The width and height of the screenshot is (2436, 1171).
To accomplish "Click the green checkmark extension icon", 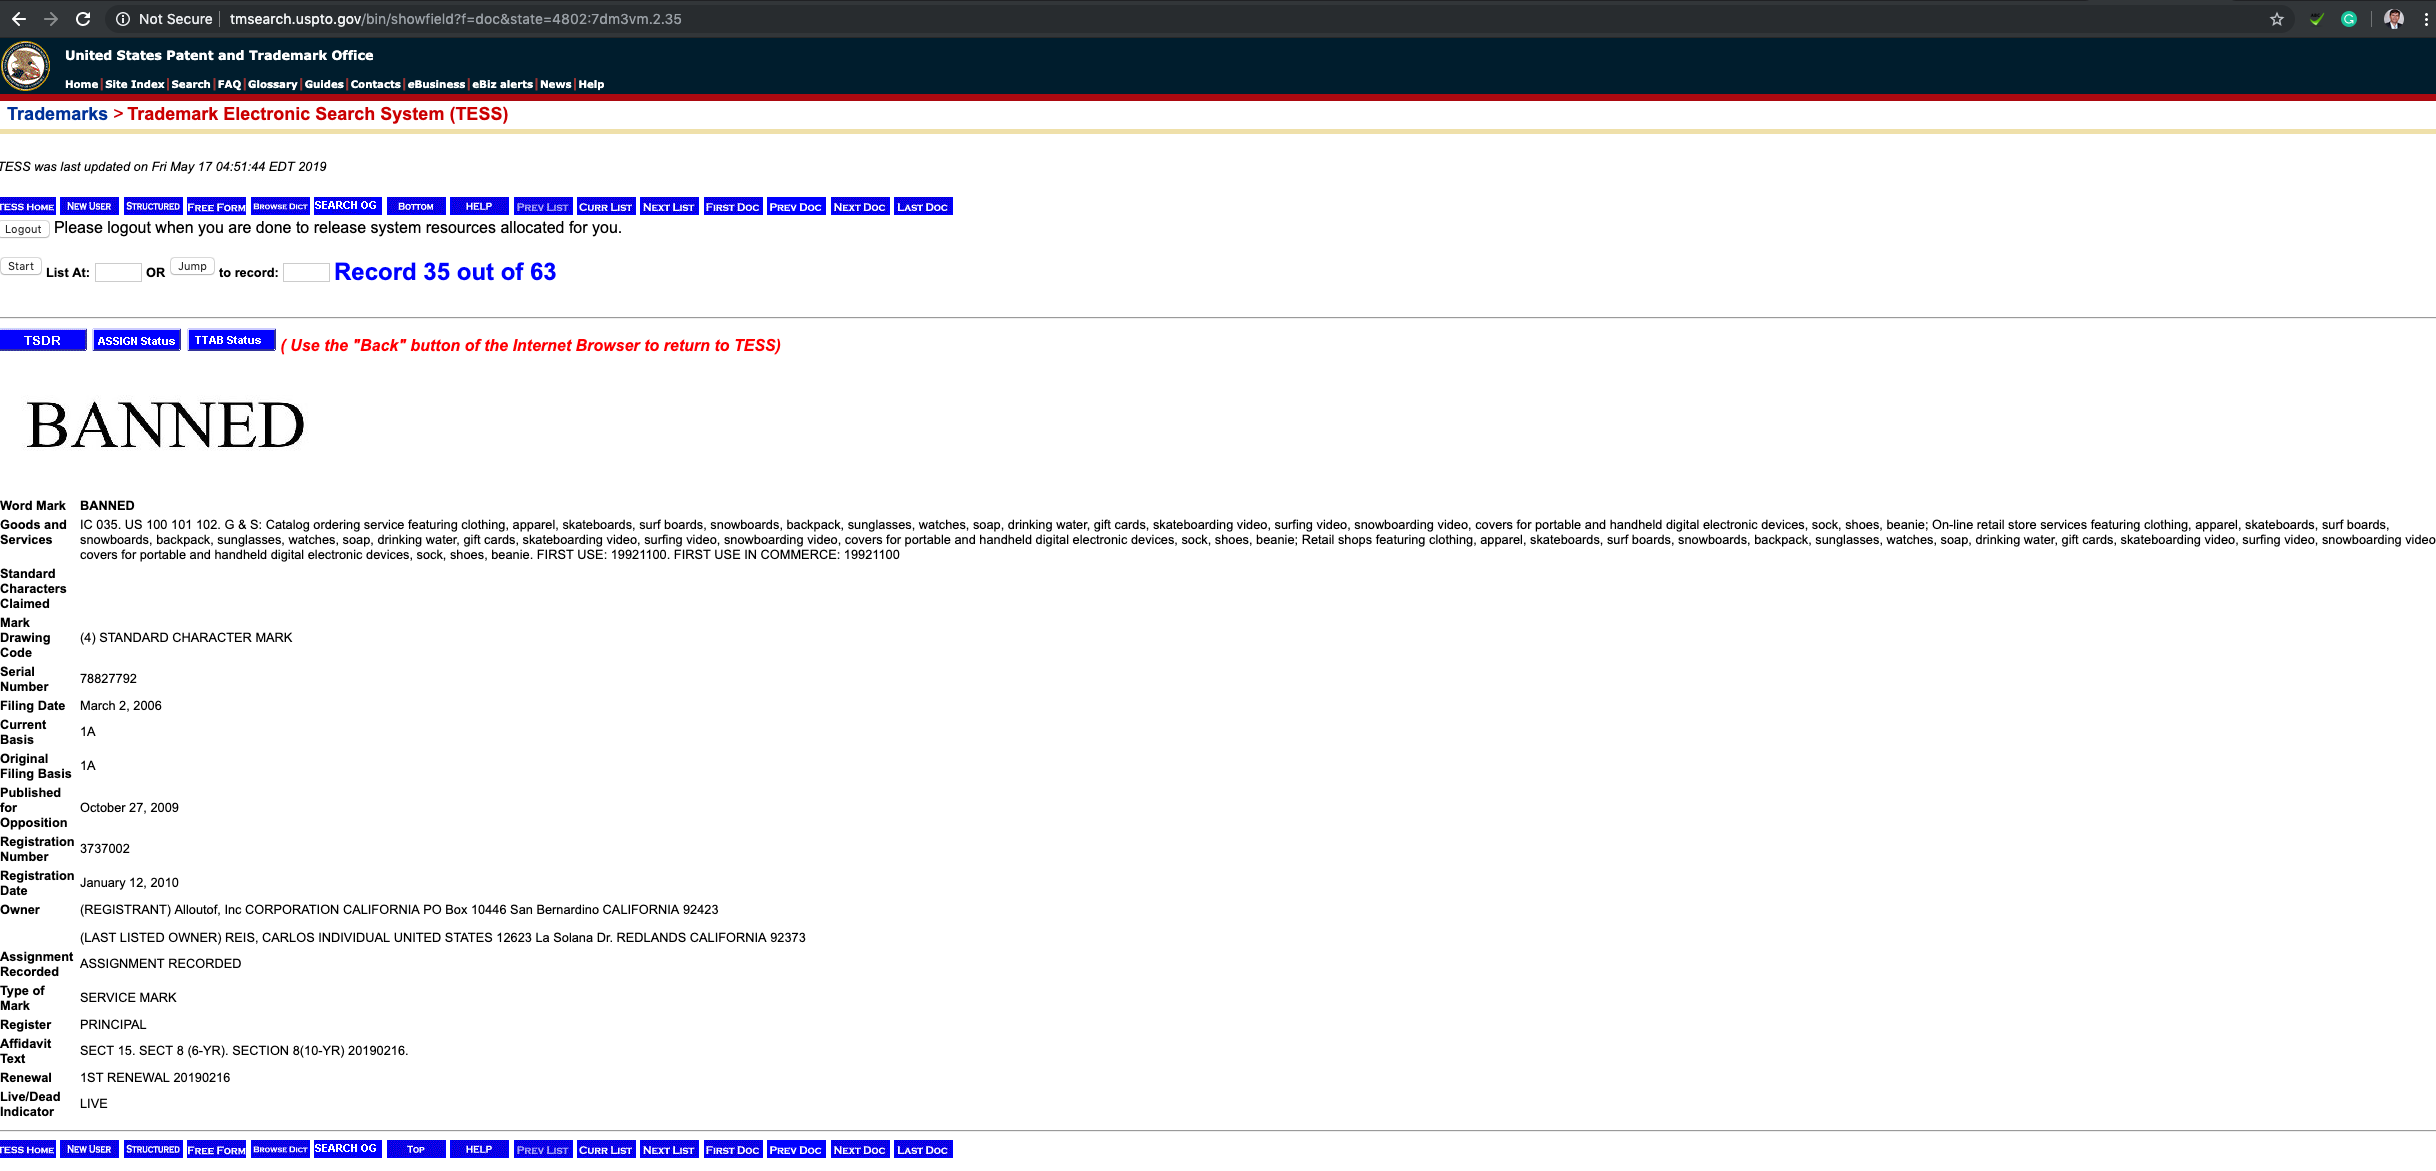I will (x=2317, y=19).
